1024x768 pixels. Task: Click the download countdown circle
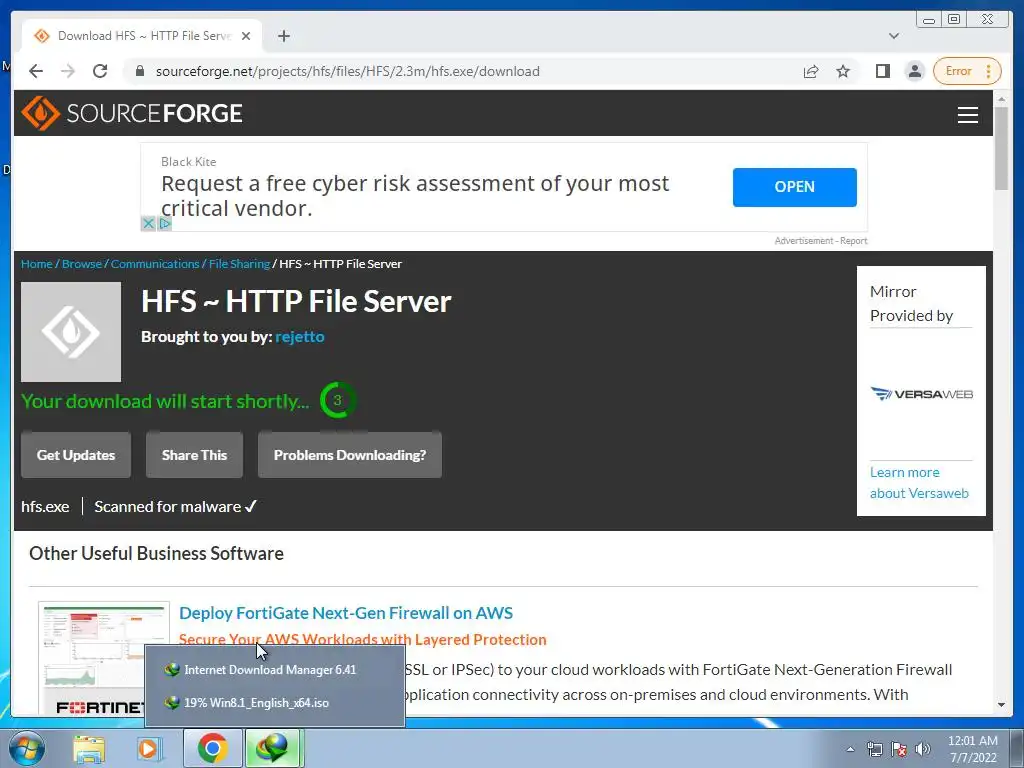tap(337, 400)
